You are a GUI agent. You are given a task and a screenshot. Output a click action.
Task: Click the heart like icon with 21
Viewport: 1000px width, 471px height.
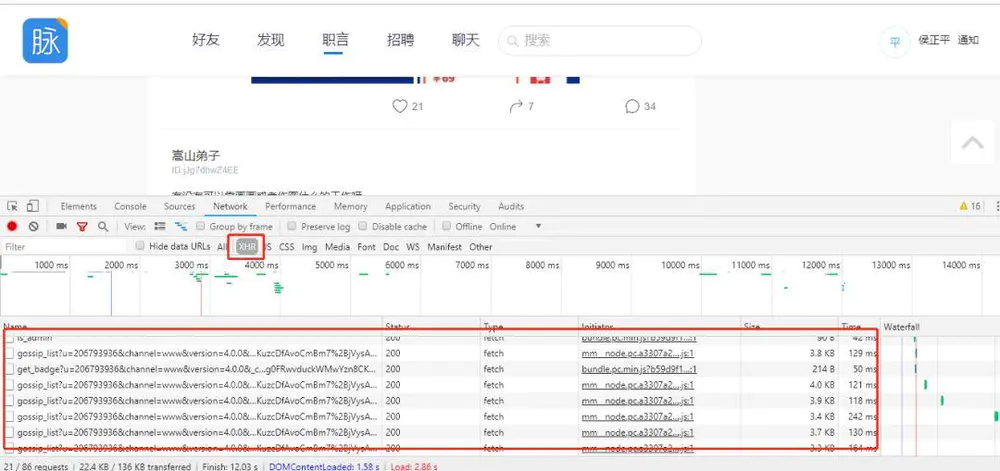[x=400, y=106]
